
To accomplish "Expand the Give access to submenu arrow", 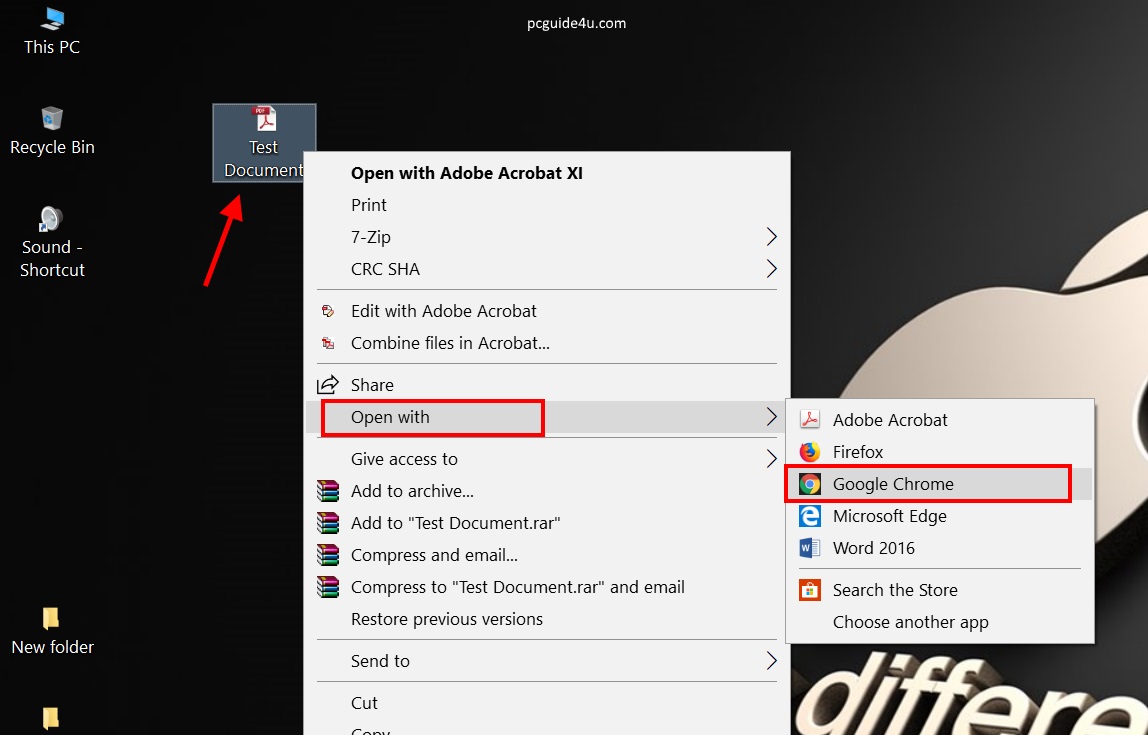I will coord(771,459).
